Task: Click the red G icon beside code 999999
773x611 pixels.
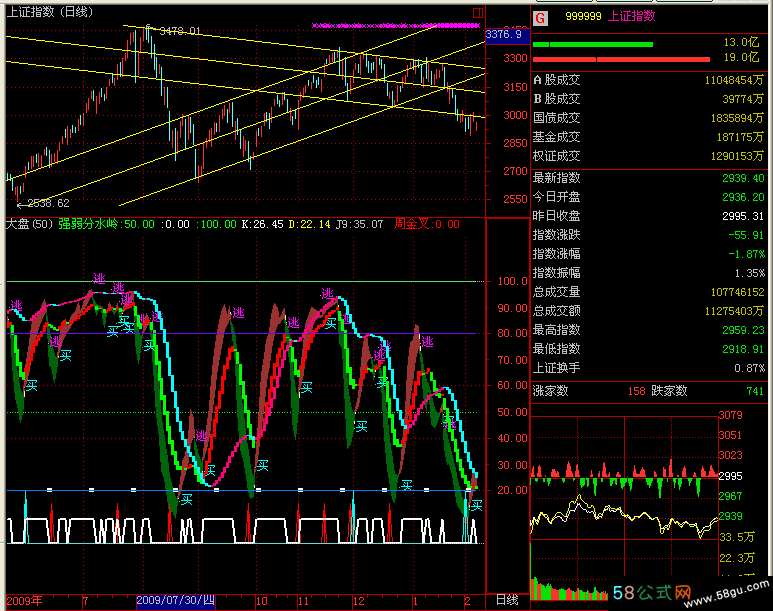Action: click(540, 17)
